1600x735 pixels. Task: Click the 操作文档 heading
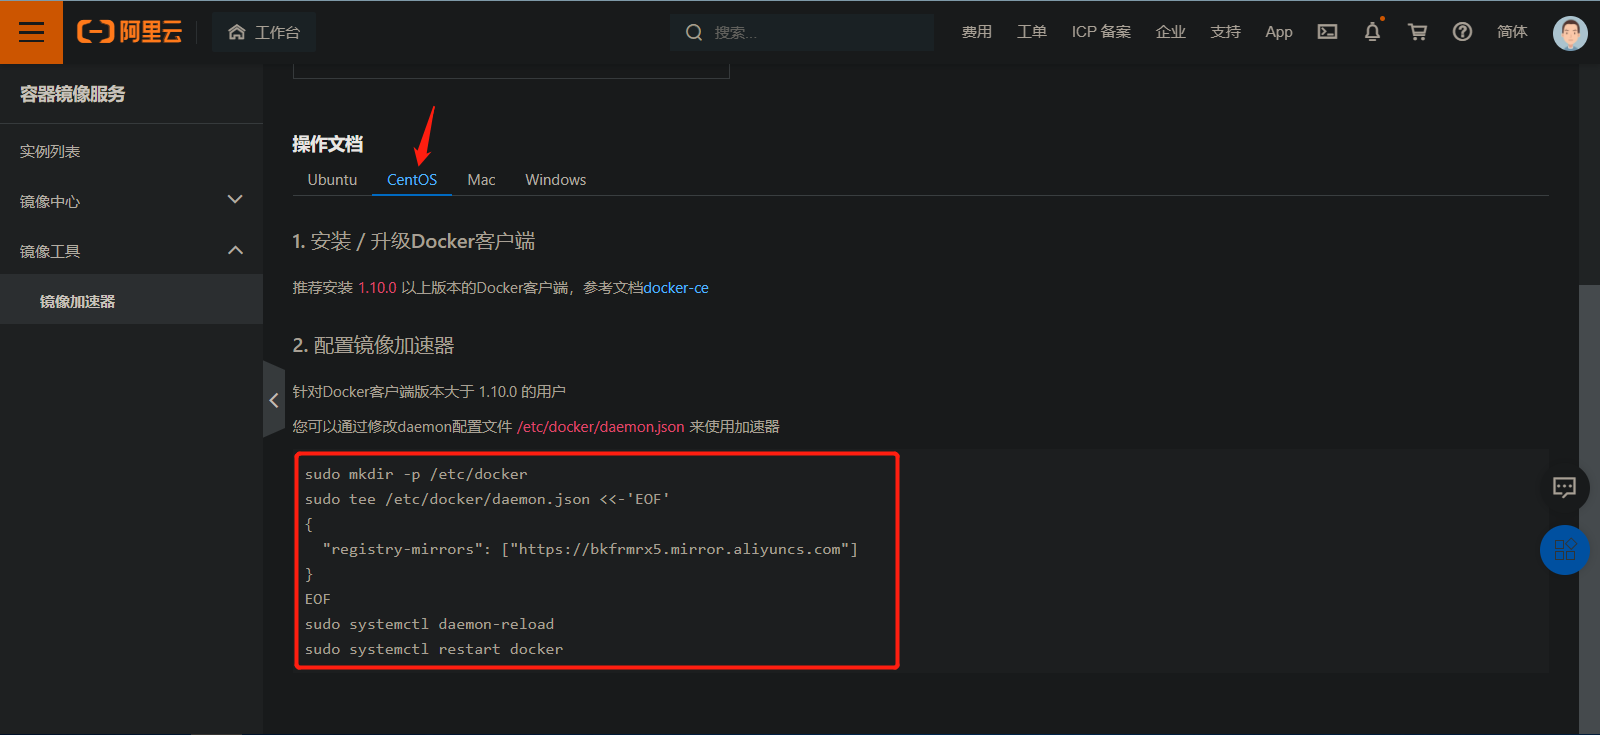click(327, 144)
